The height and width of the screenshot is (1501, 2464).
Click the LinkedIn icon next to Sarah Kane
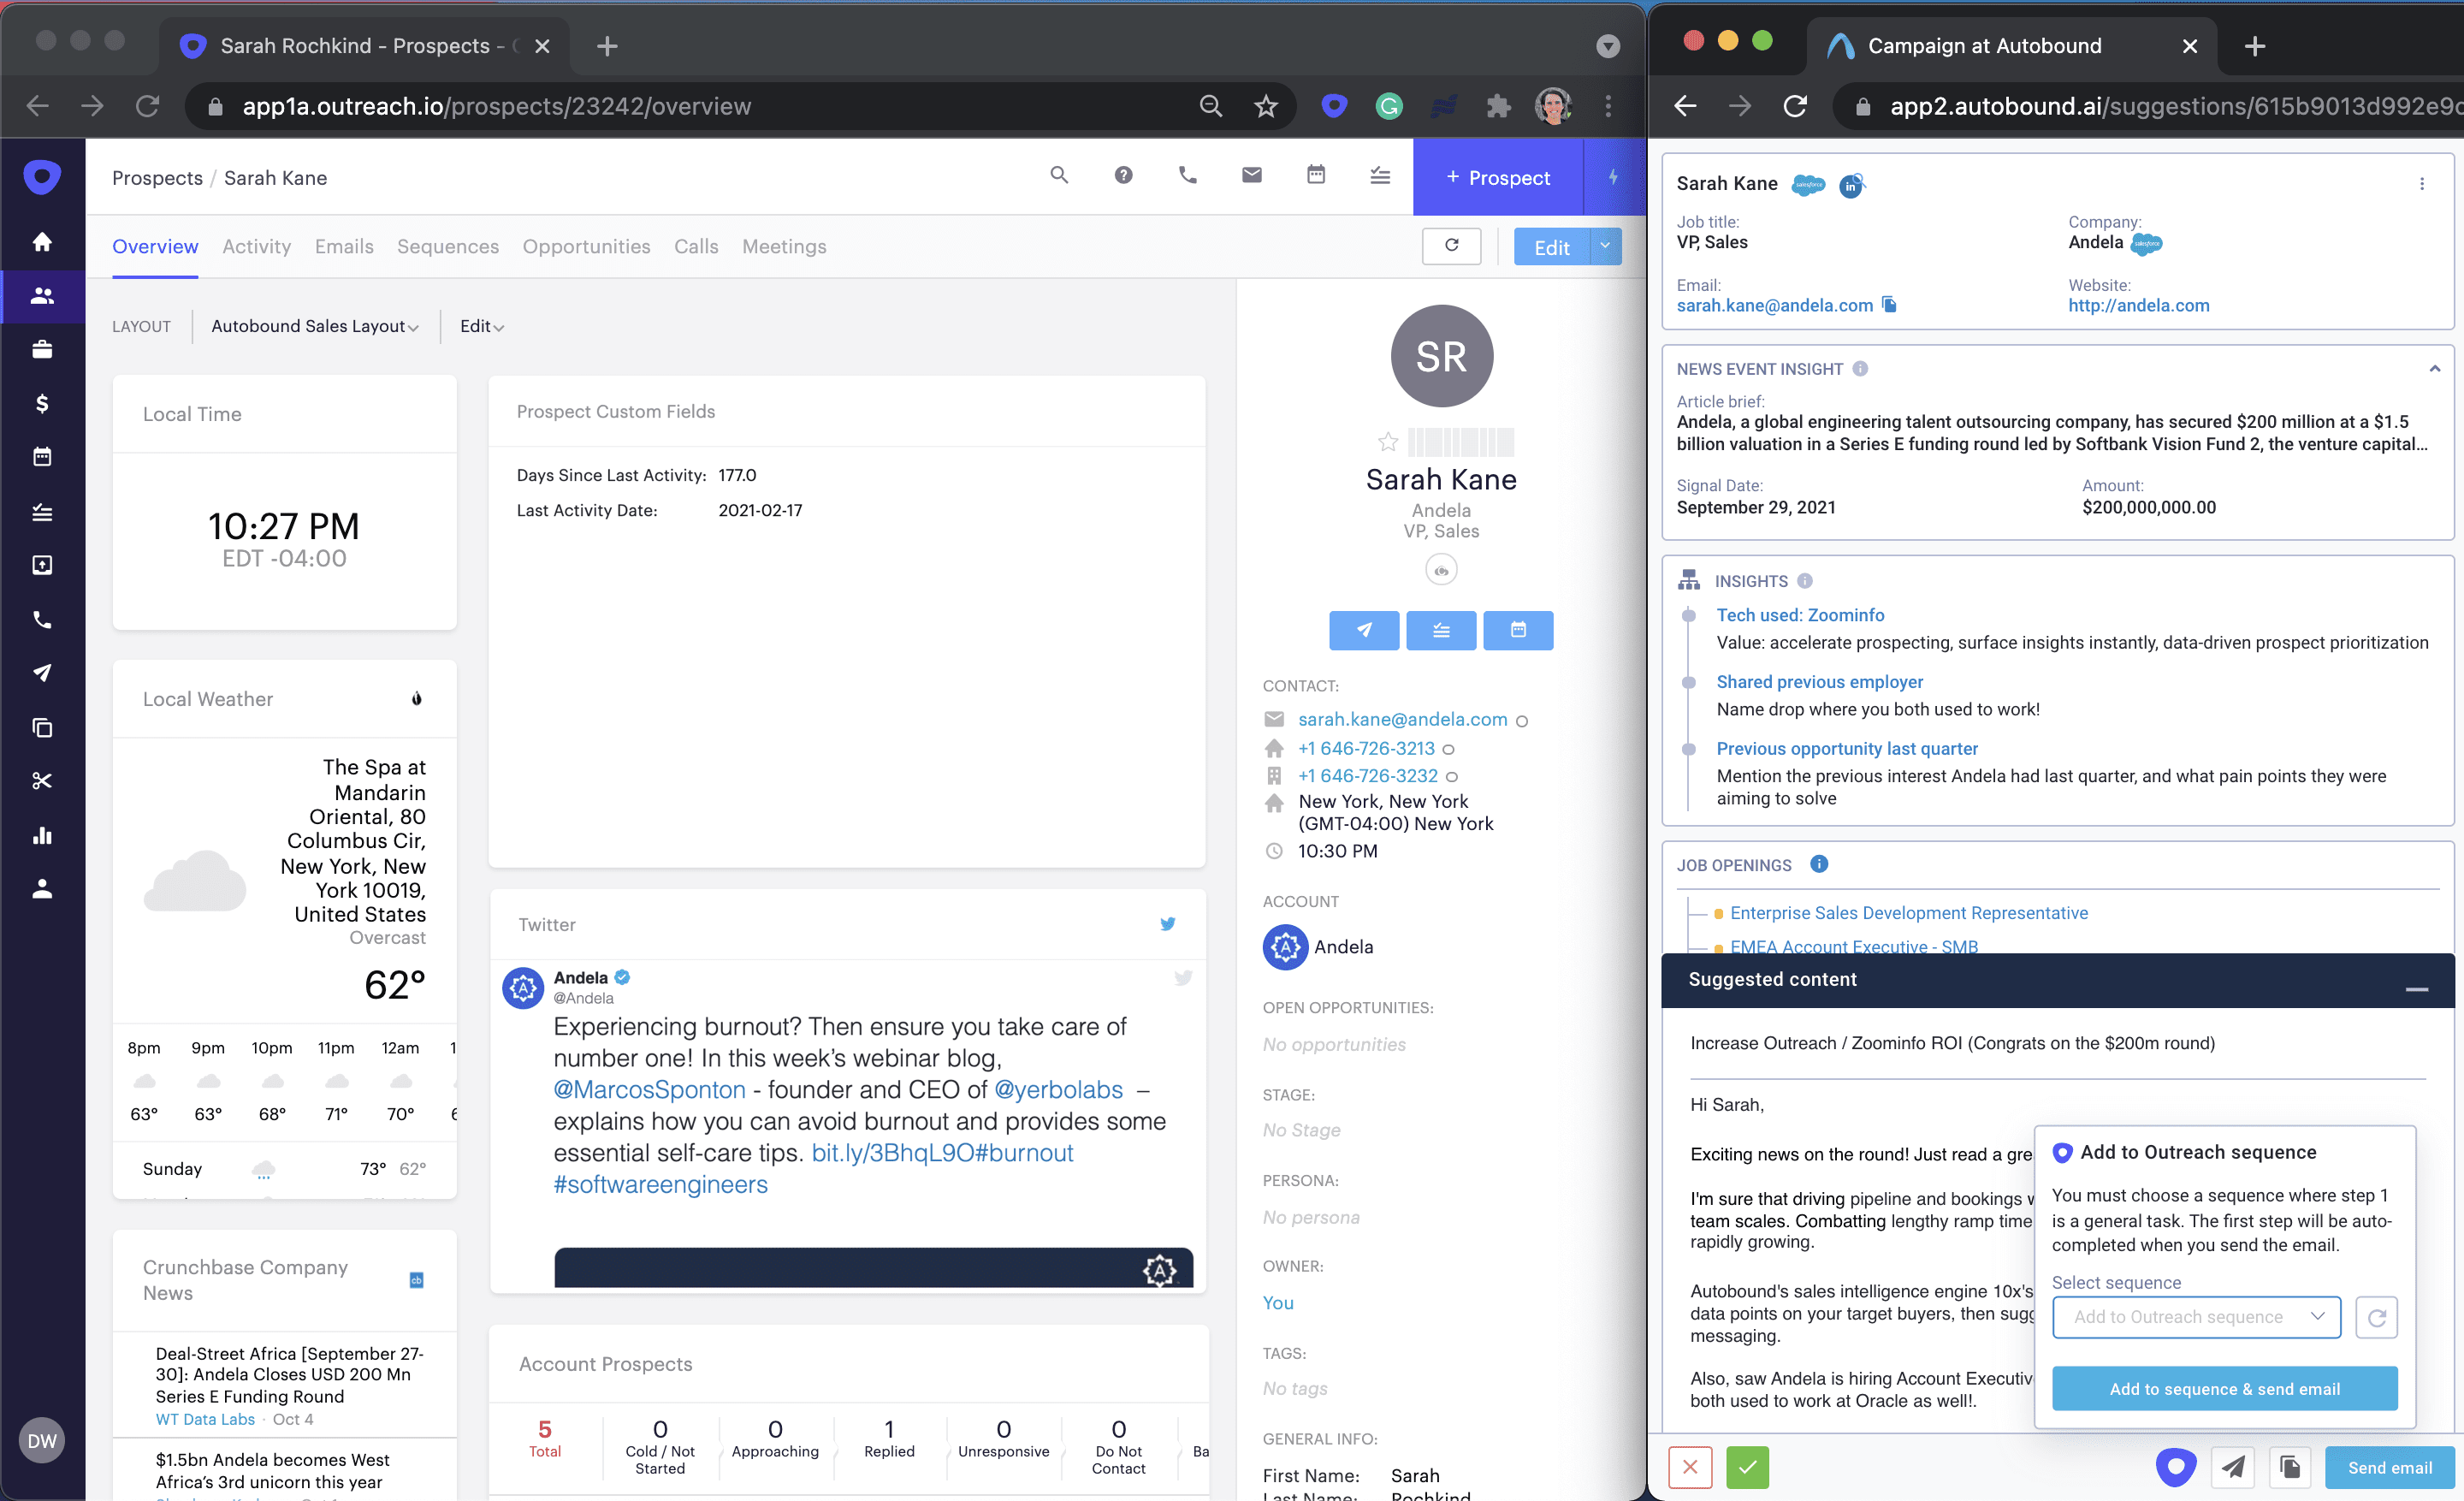tap(1851, 185)
